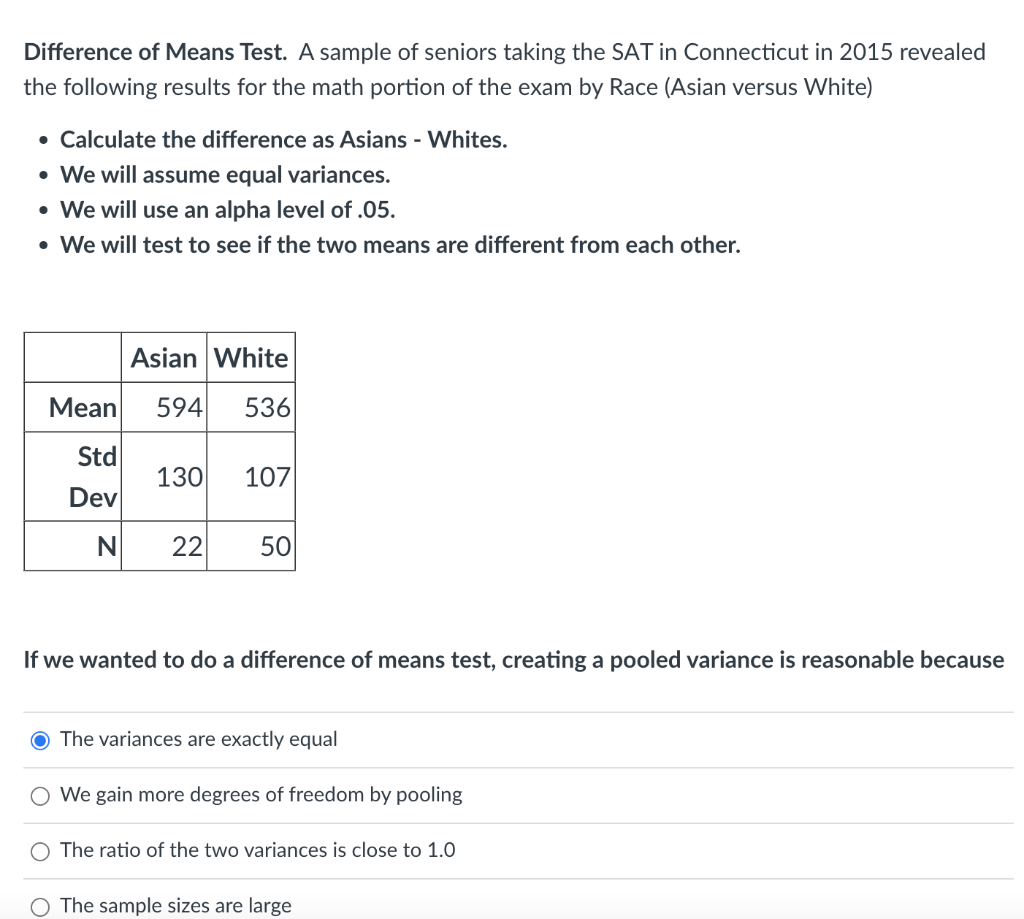Click the pooled variance question text
This screenshot has width=1024, height=919.
pyautogui.click(x=513, y=660)
